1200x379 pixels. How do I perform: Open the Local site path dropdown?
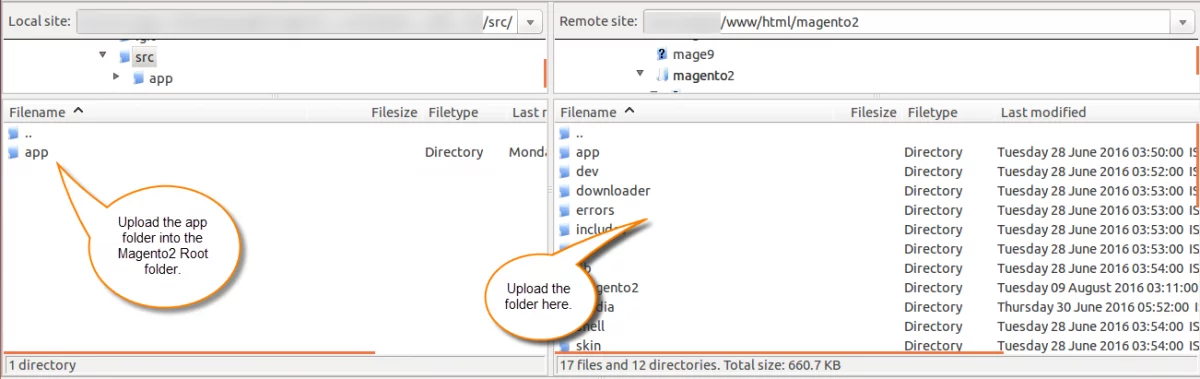click(x=531, y=22)
